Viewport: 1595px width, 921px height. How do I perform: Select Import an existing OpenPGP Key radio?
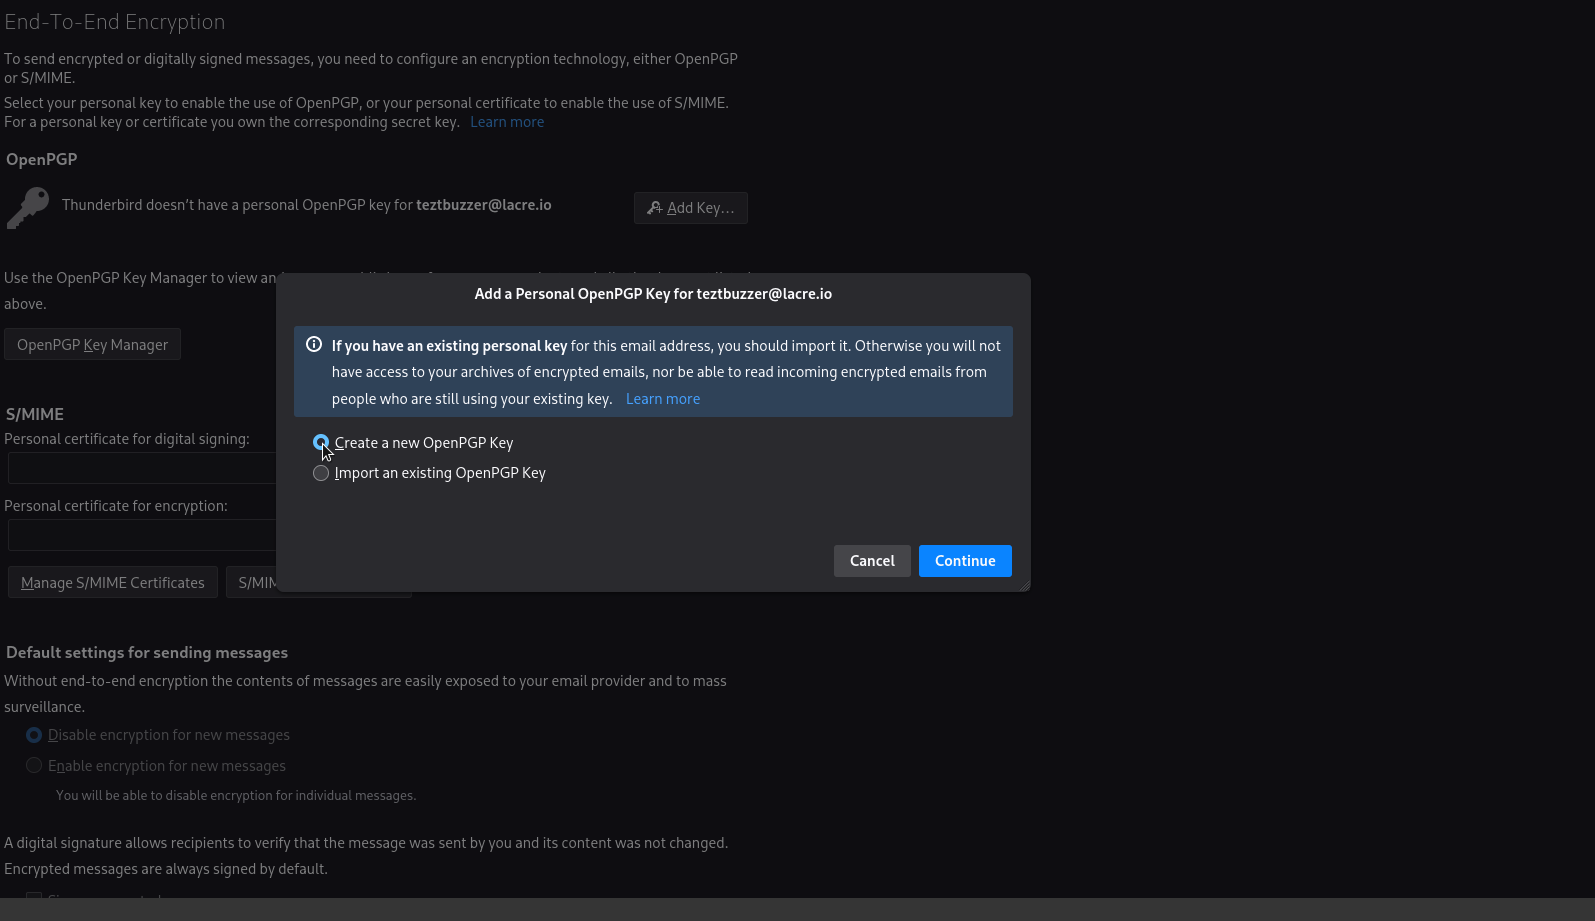pos(321,473)
